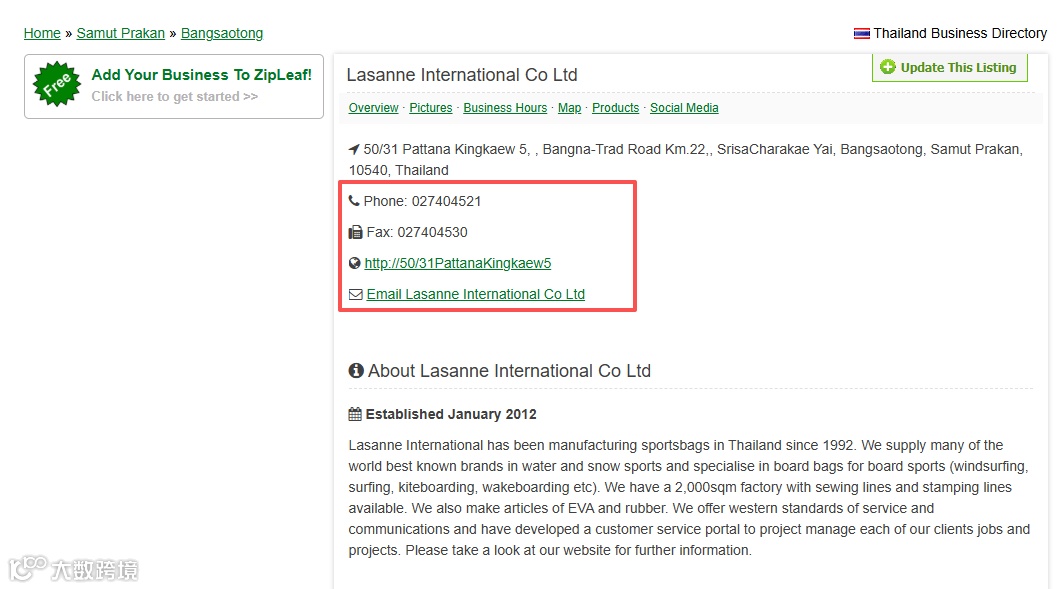
Task: Click the info circle icon by About heading
Action: [356, 370]
